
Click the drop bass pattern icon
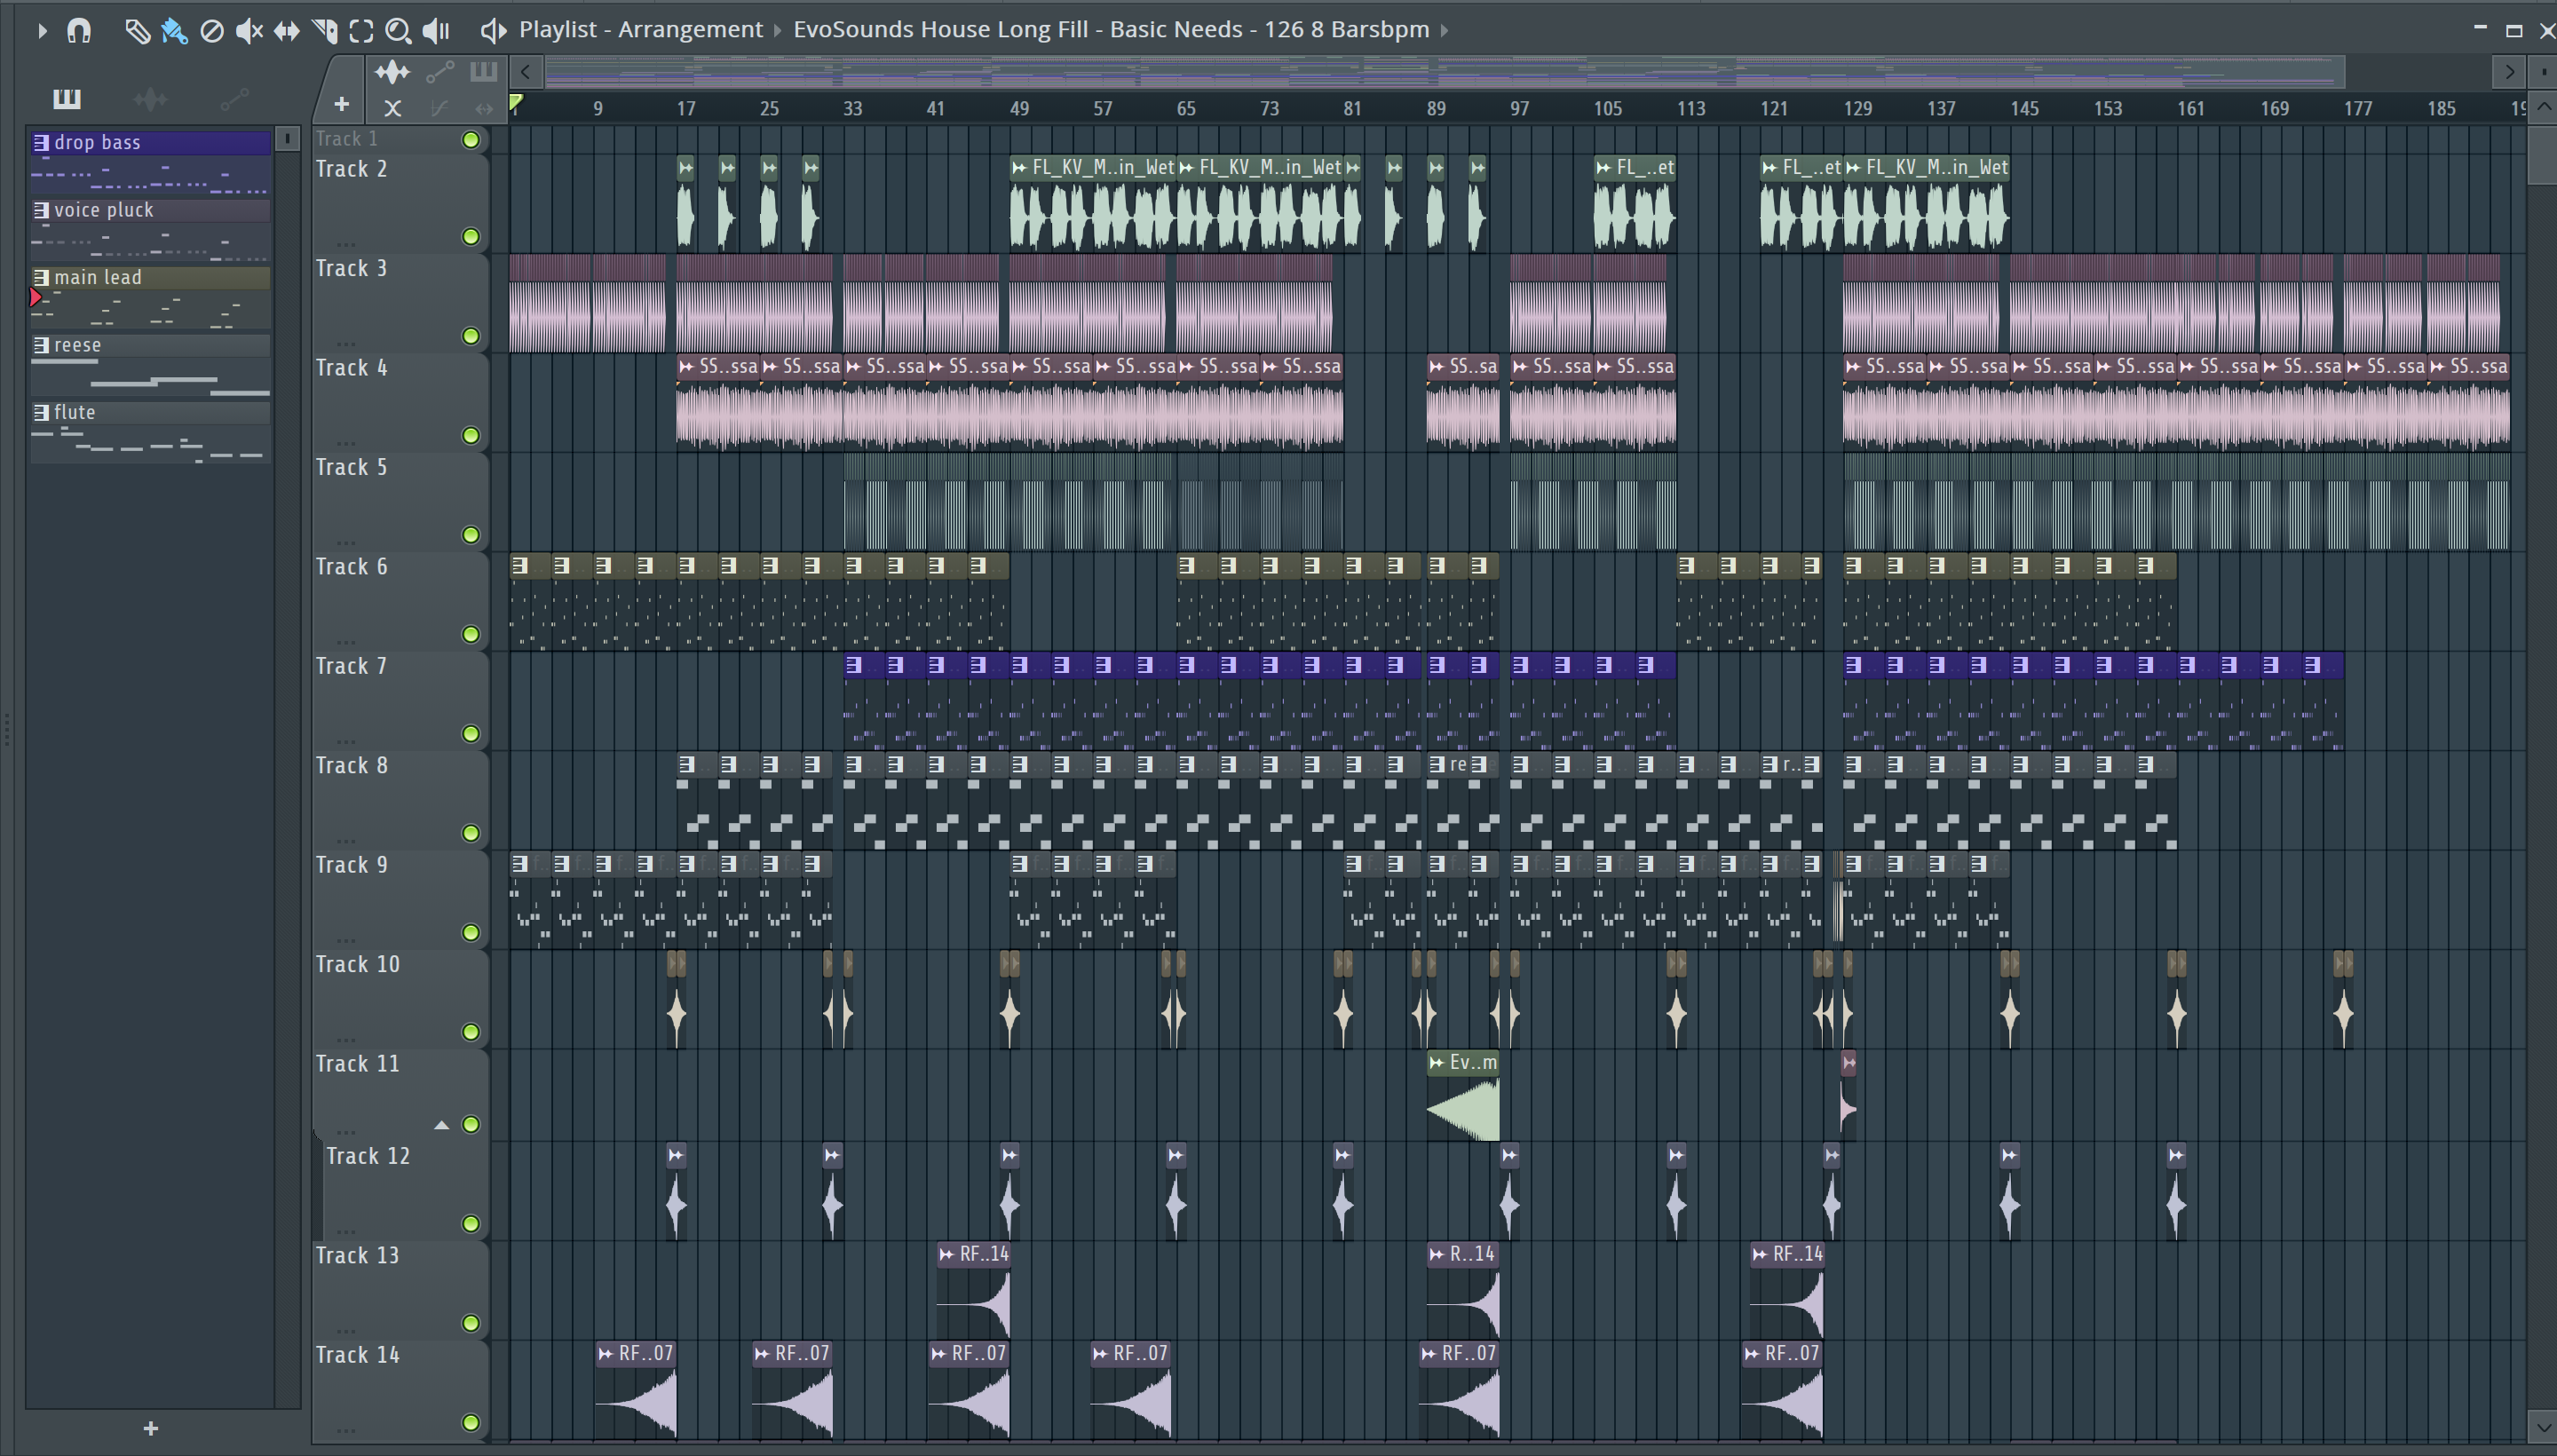click(41, 143)
